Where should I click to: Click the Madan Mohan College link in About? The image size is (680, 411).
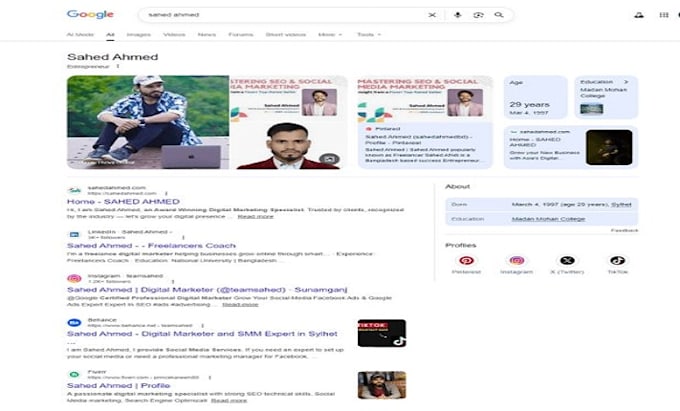pyautogui.click(x=548, y=219)
